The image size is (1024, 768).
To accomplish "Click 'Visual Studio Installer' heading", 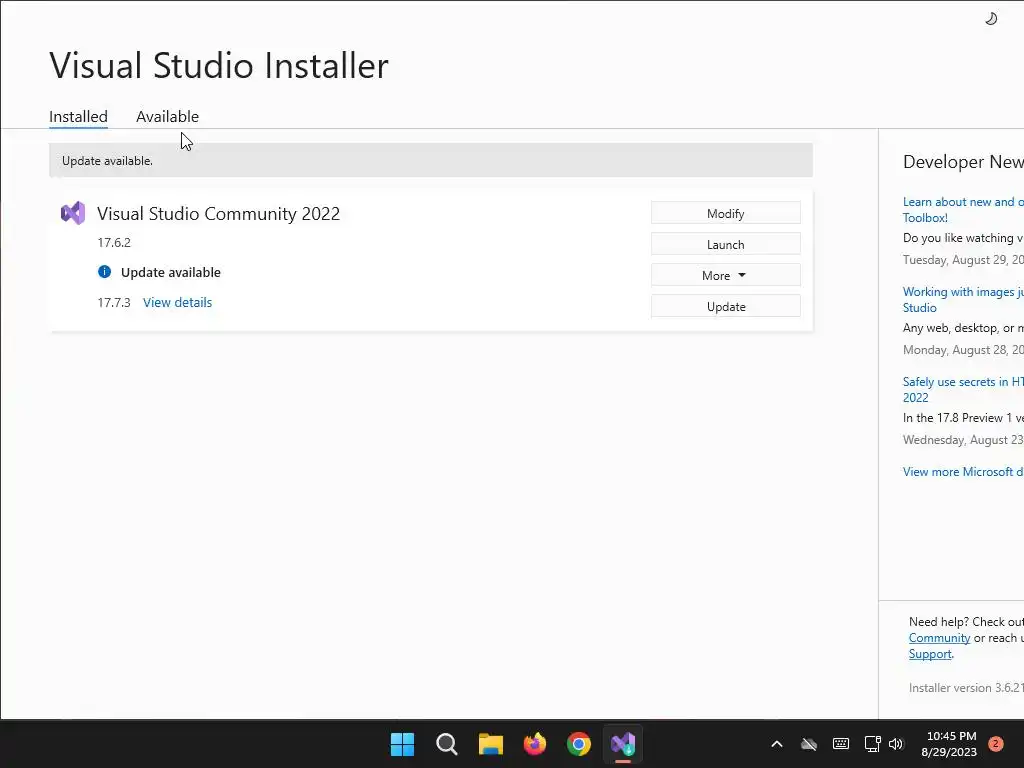I will [219, 65].
